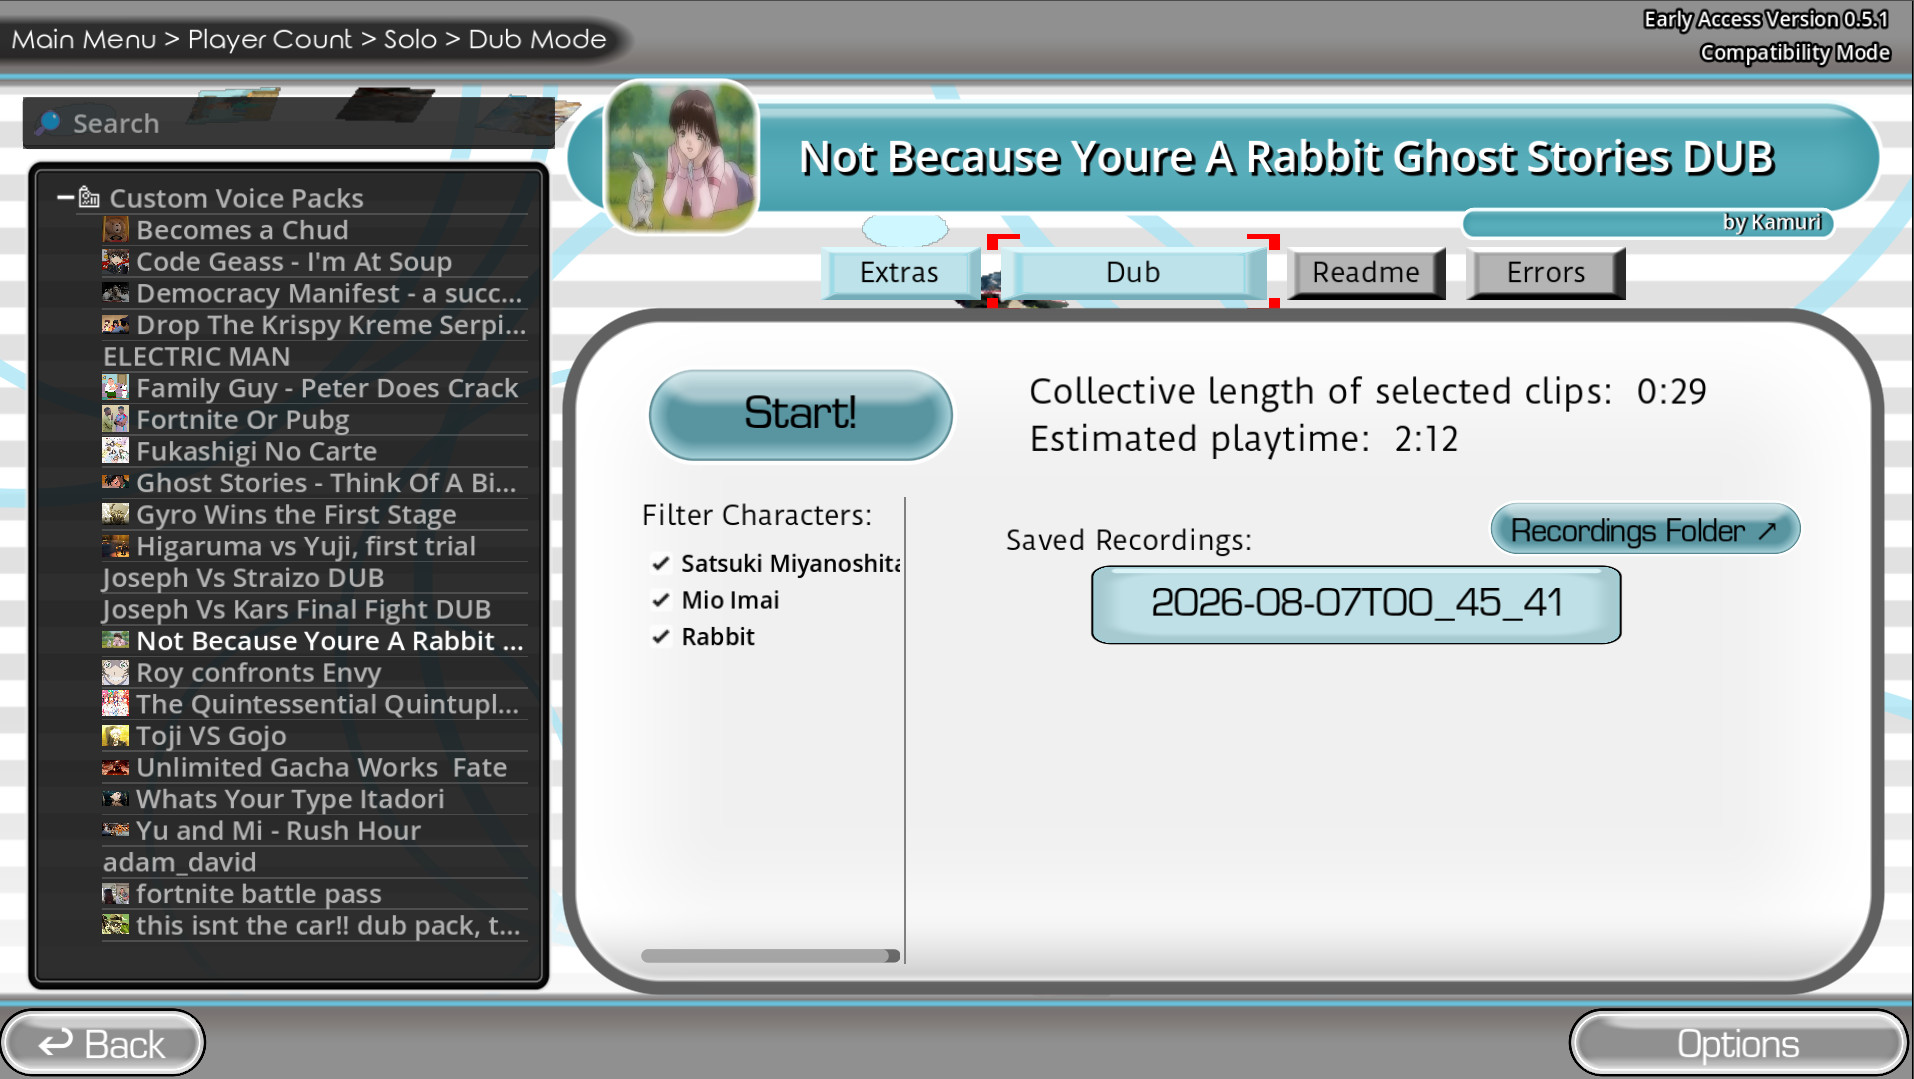Switch to the Dub tab
1914x1079 pixels.
[x=1133, y=272]
